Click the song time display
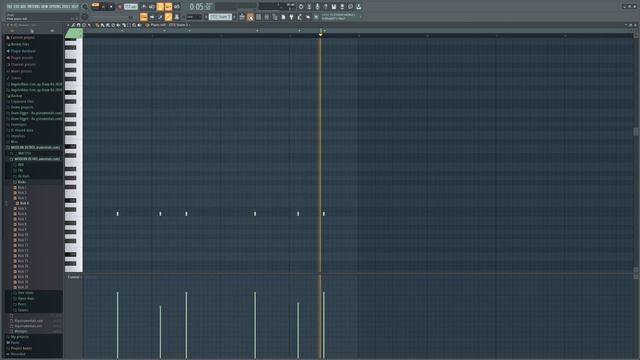Image resolution: width=640 pixels, height=360 pixels. point(200,7)
